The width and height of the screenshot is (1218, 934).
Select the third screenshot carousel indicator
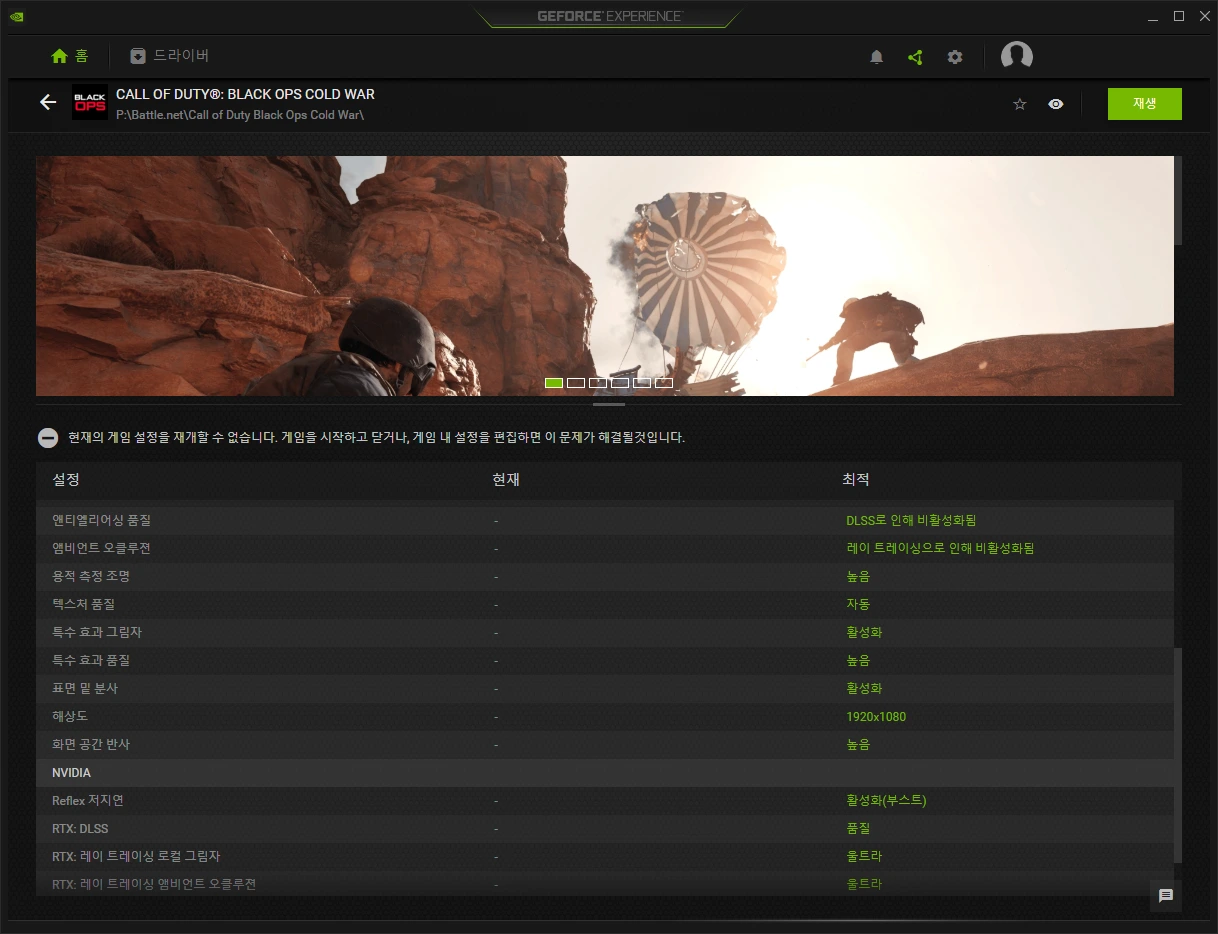click(598, 383)
